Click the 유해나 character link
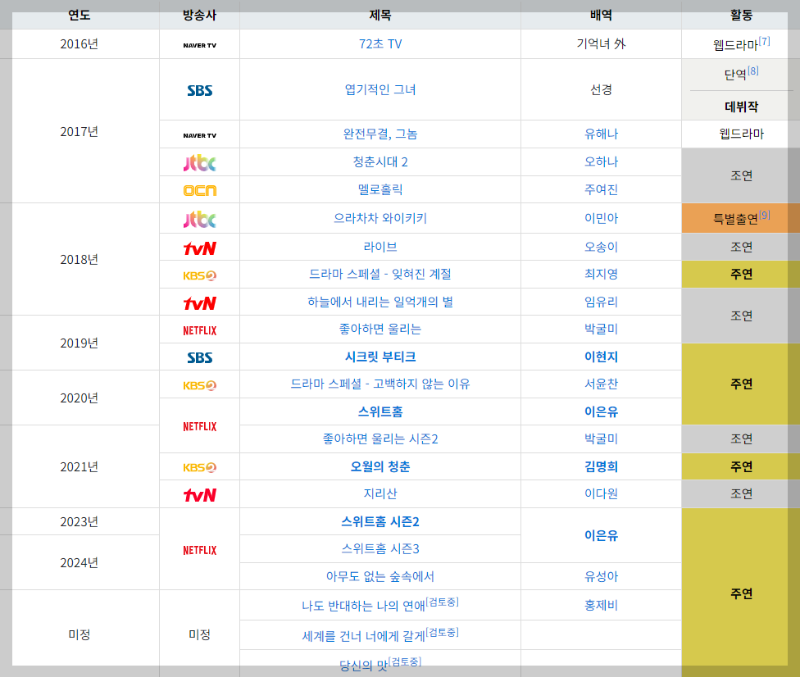The image size is (800, 677). (x=601, y=134)
